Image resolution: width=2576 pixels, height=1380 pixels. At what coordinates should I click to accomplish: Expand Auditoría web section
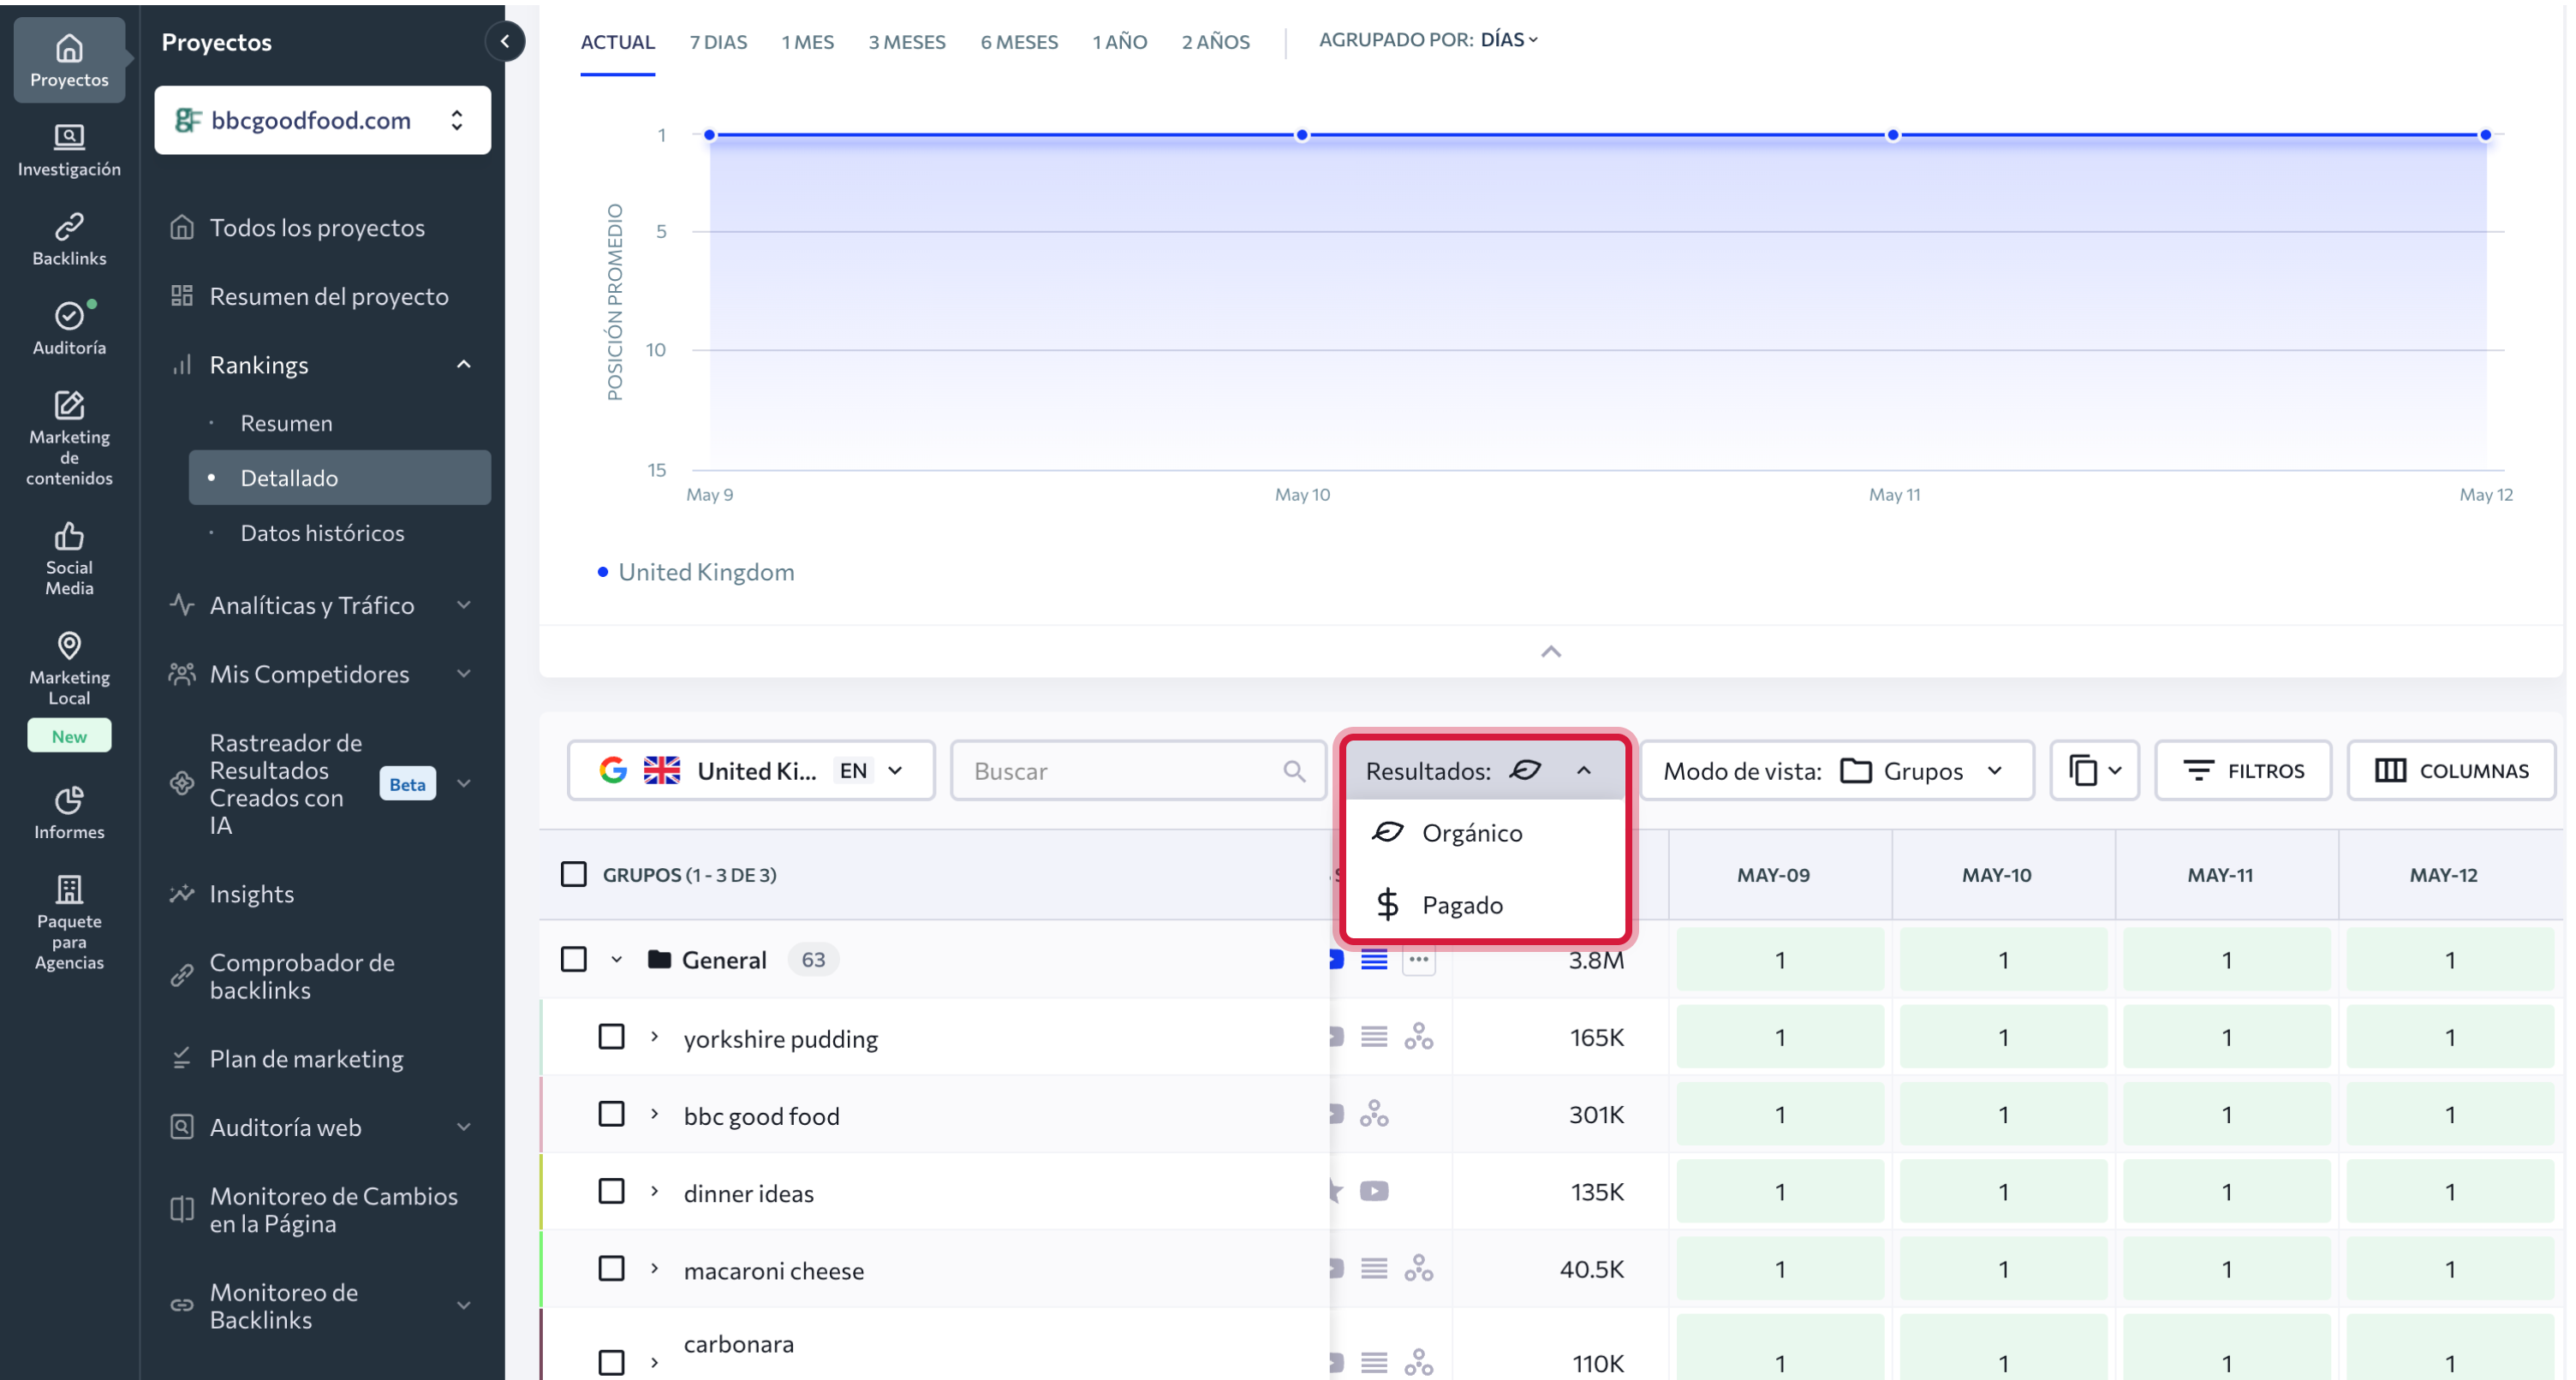(x=463, y=1127)
